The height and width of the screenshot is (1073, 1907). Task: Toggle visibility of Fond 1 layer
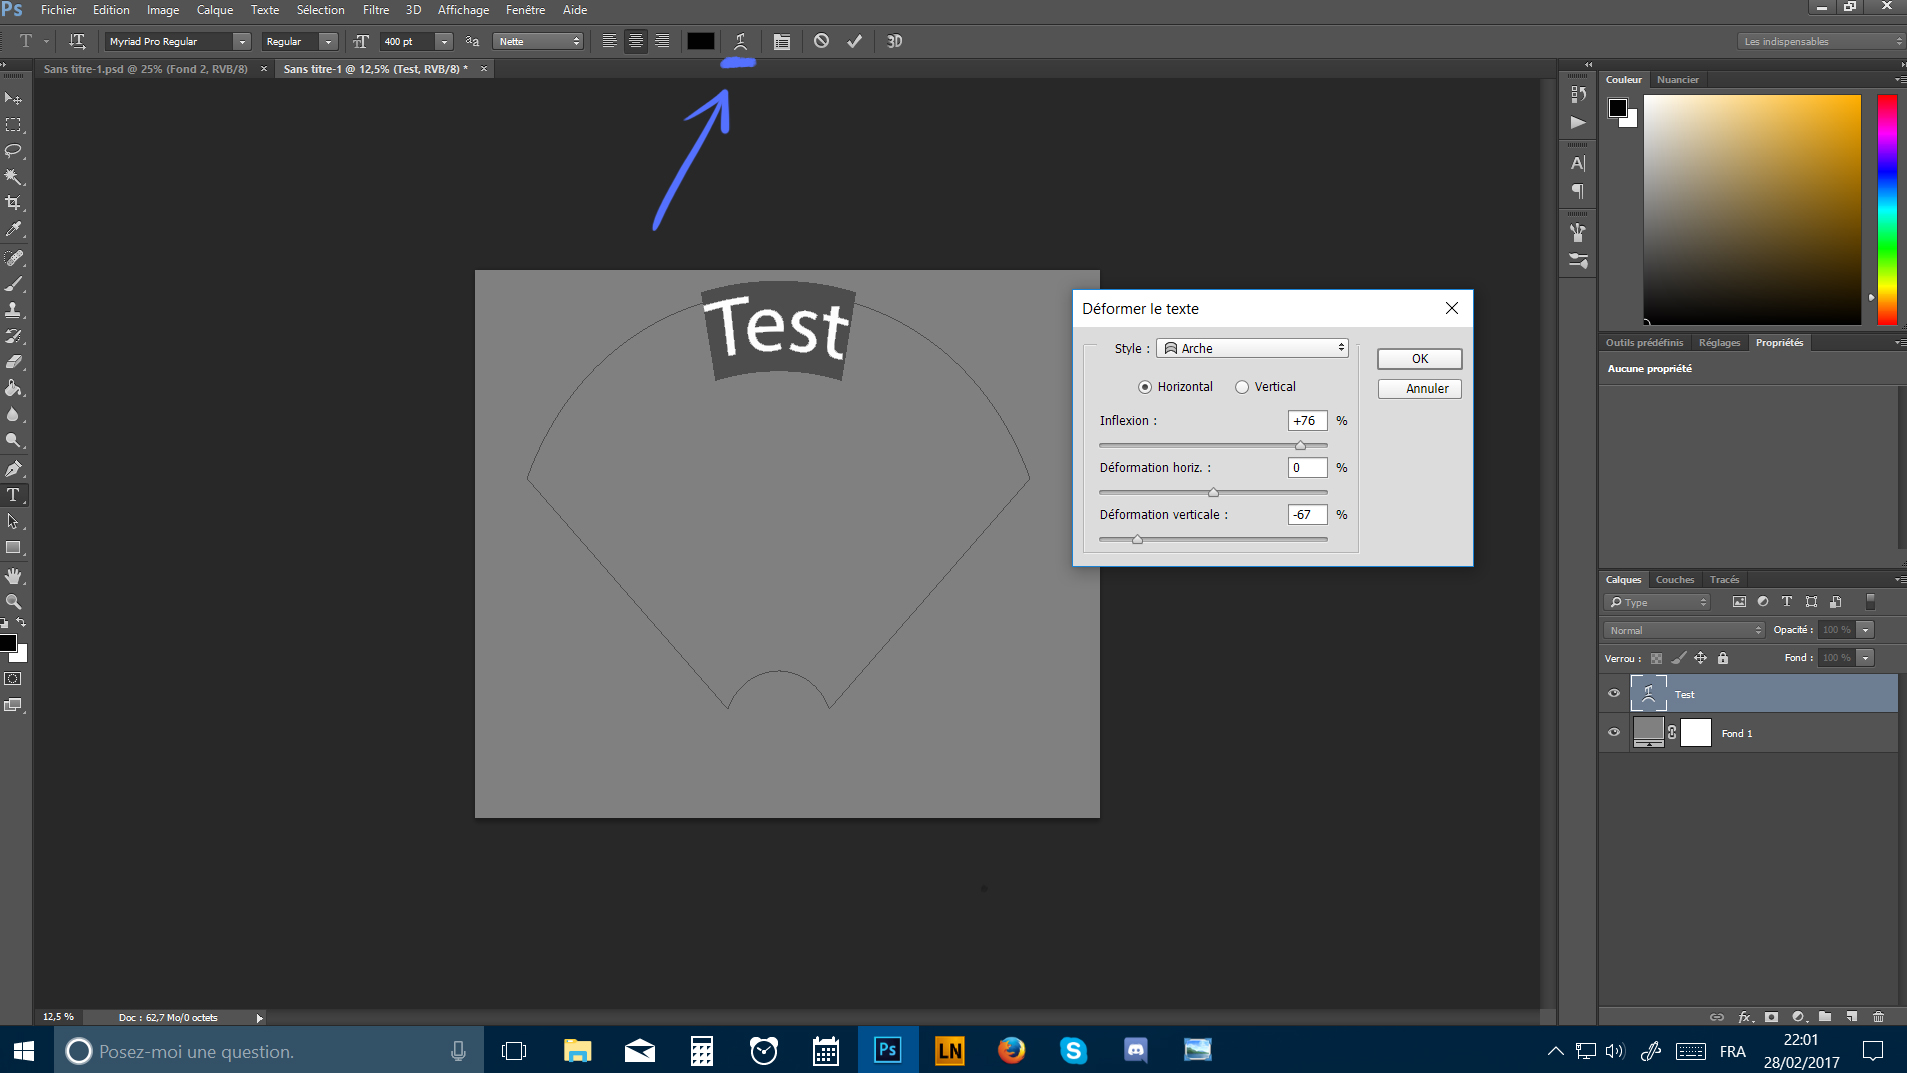1613,733
